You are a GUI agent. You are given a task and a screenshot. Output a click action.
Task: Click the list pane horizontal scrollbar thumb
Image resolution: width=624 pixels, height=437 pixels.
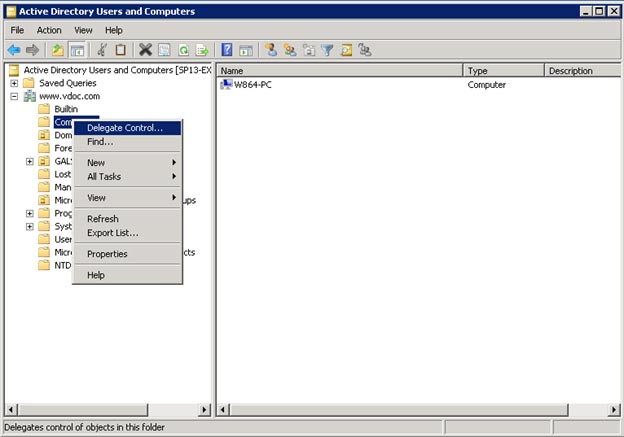[399, 409]
